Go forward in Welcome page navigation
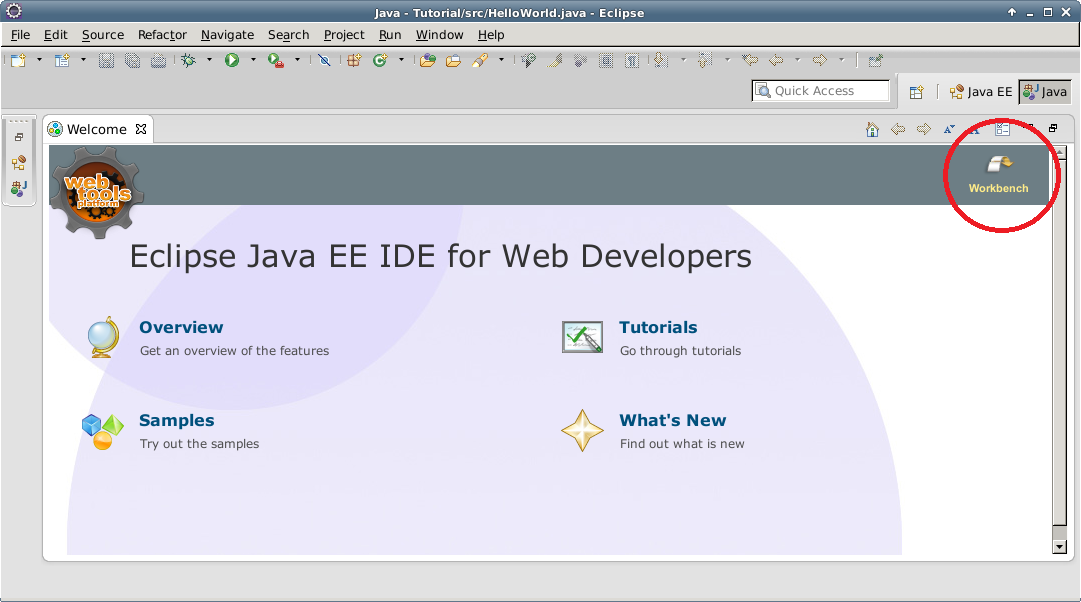 pos(924,130)
